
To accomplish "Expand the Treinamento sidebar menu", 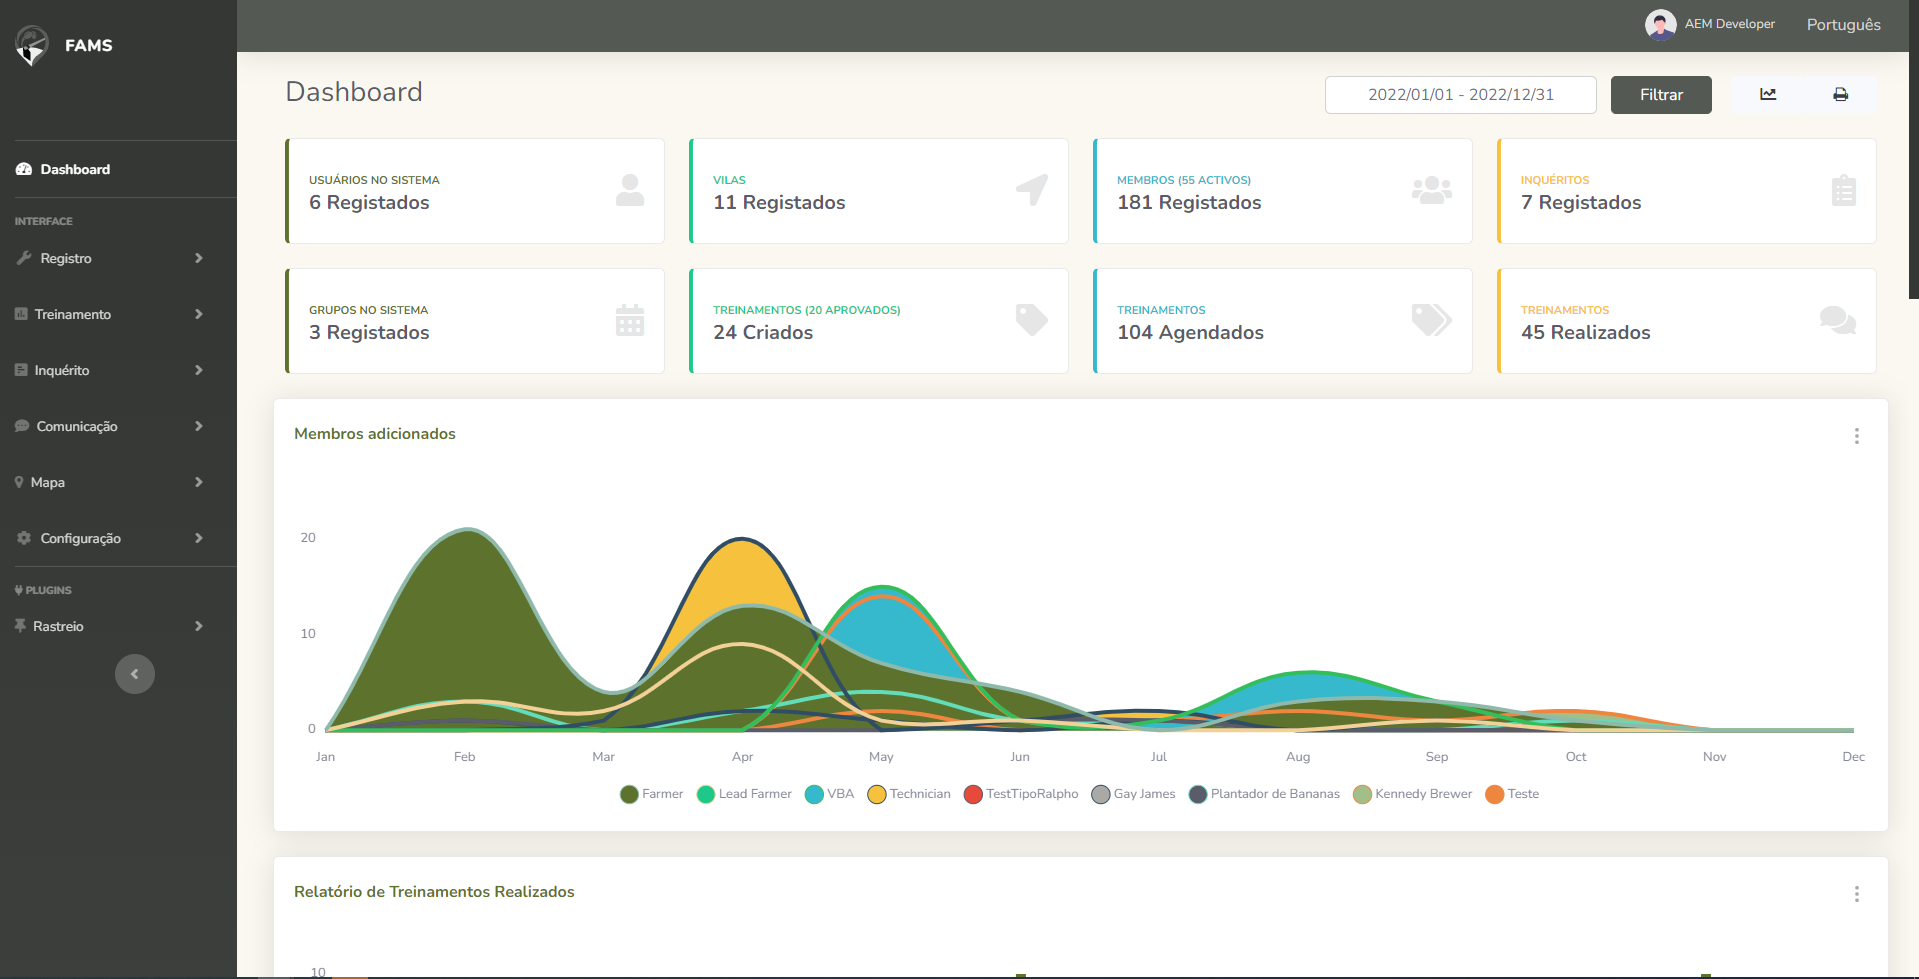I will click(x=110, y=314).
